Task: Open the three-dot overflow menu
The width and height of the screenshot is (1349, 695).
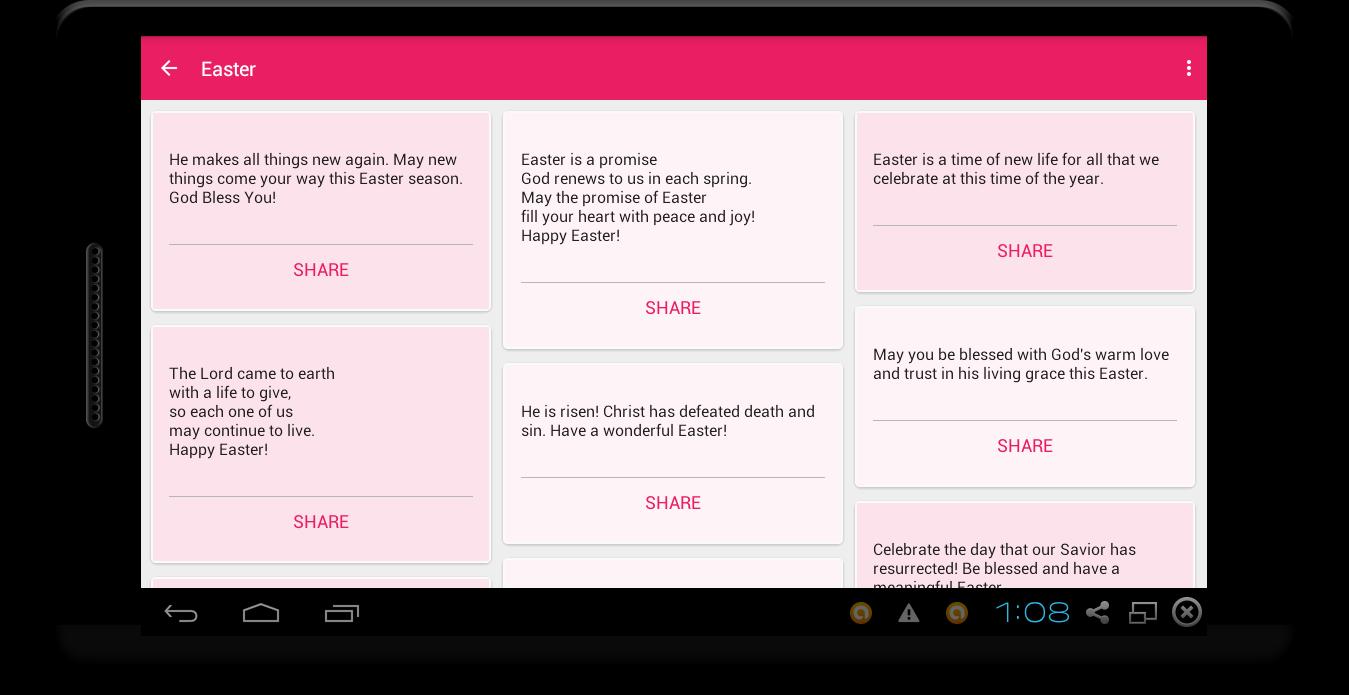Action: pos(1188,68)
